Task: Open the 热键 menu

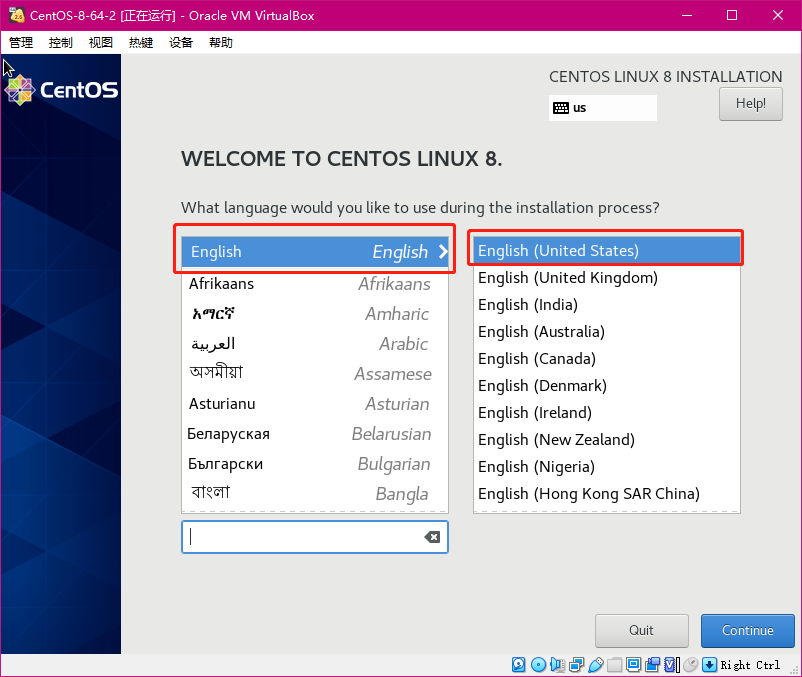Action: click(141, 42)
